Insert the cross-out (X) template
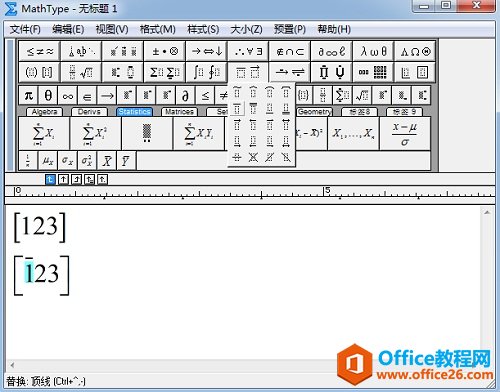This screenshot has height=392, width=500. 253,157
